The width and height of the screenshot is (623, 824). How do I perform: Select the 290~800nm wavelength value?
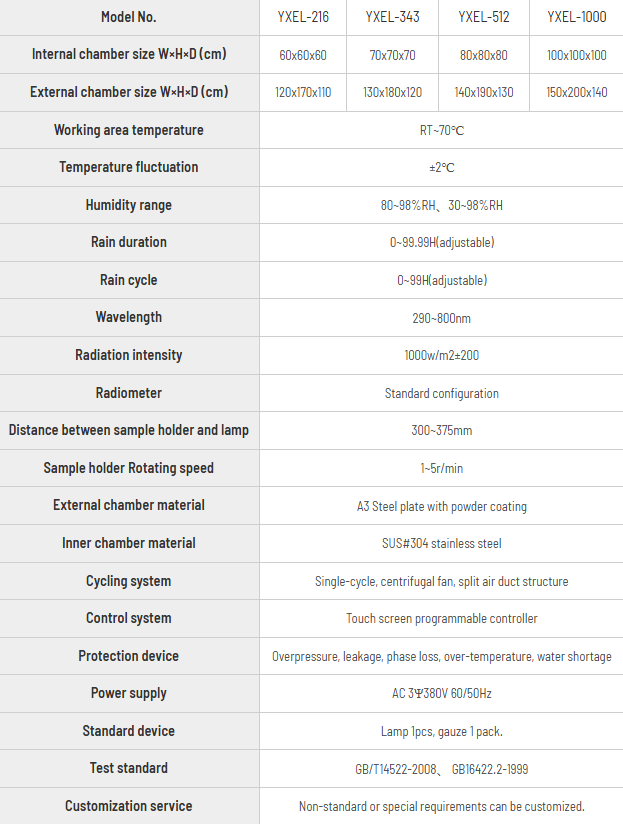point(442,318)
